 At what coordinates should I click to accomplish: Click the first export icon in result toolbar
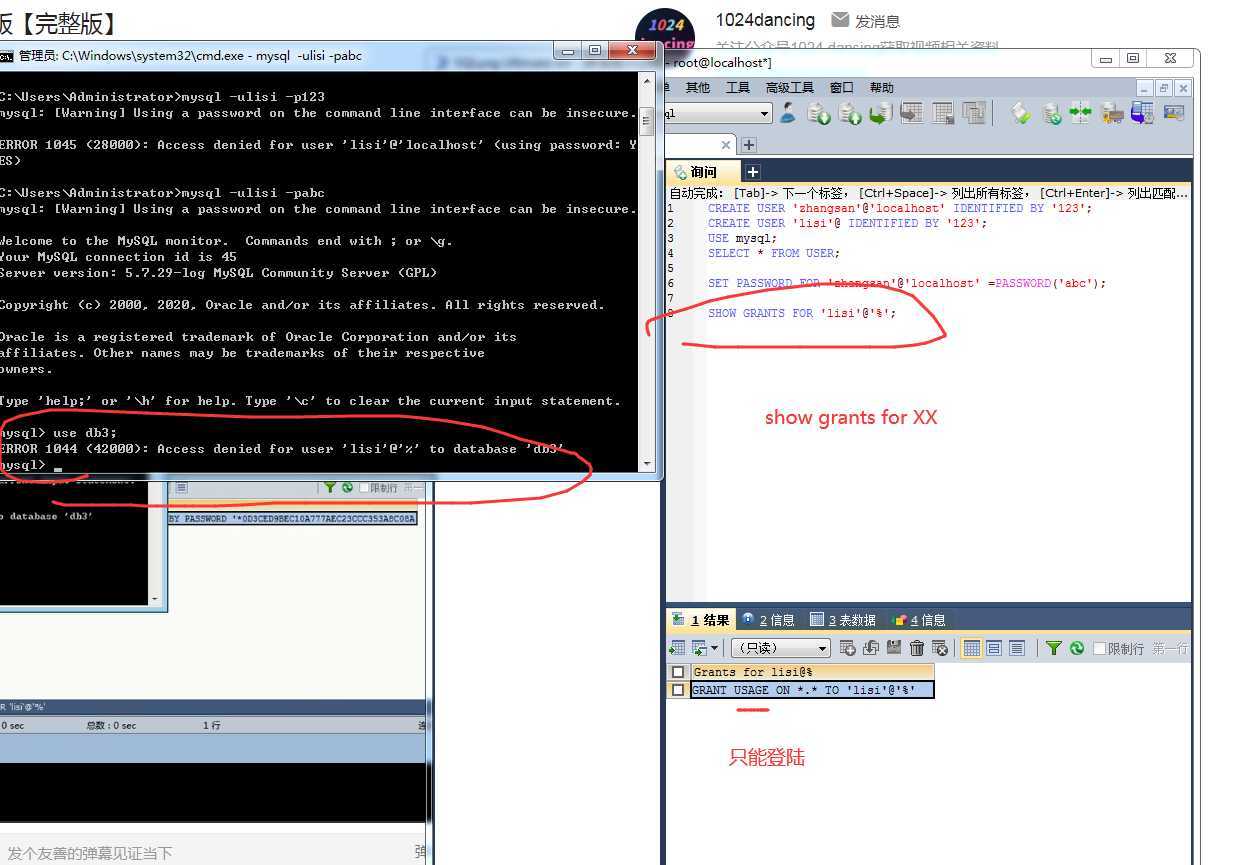coord(677,648)
